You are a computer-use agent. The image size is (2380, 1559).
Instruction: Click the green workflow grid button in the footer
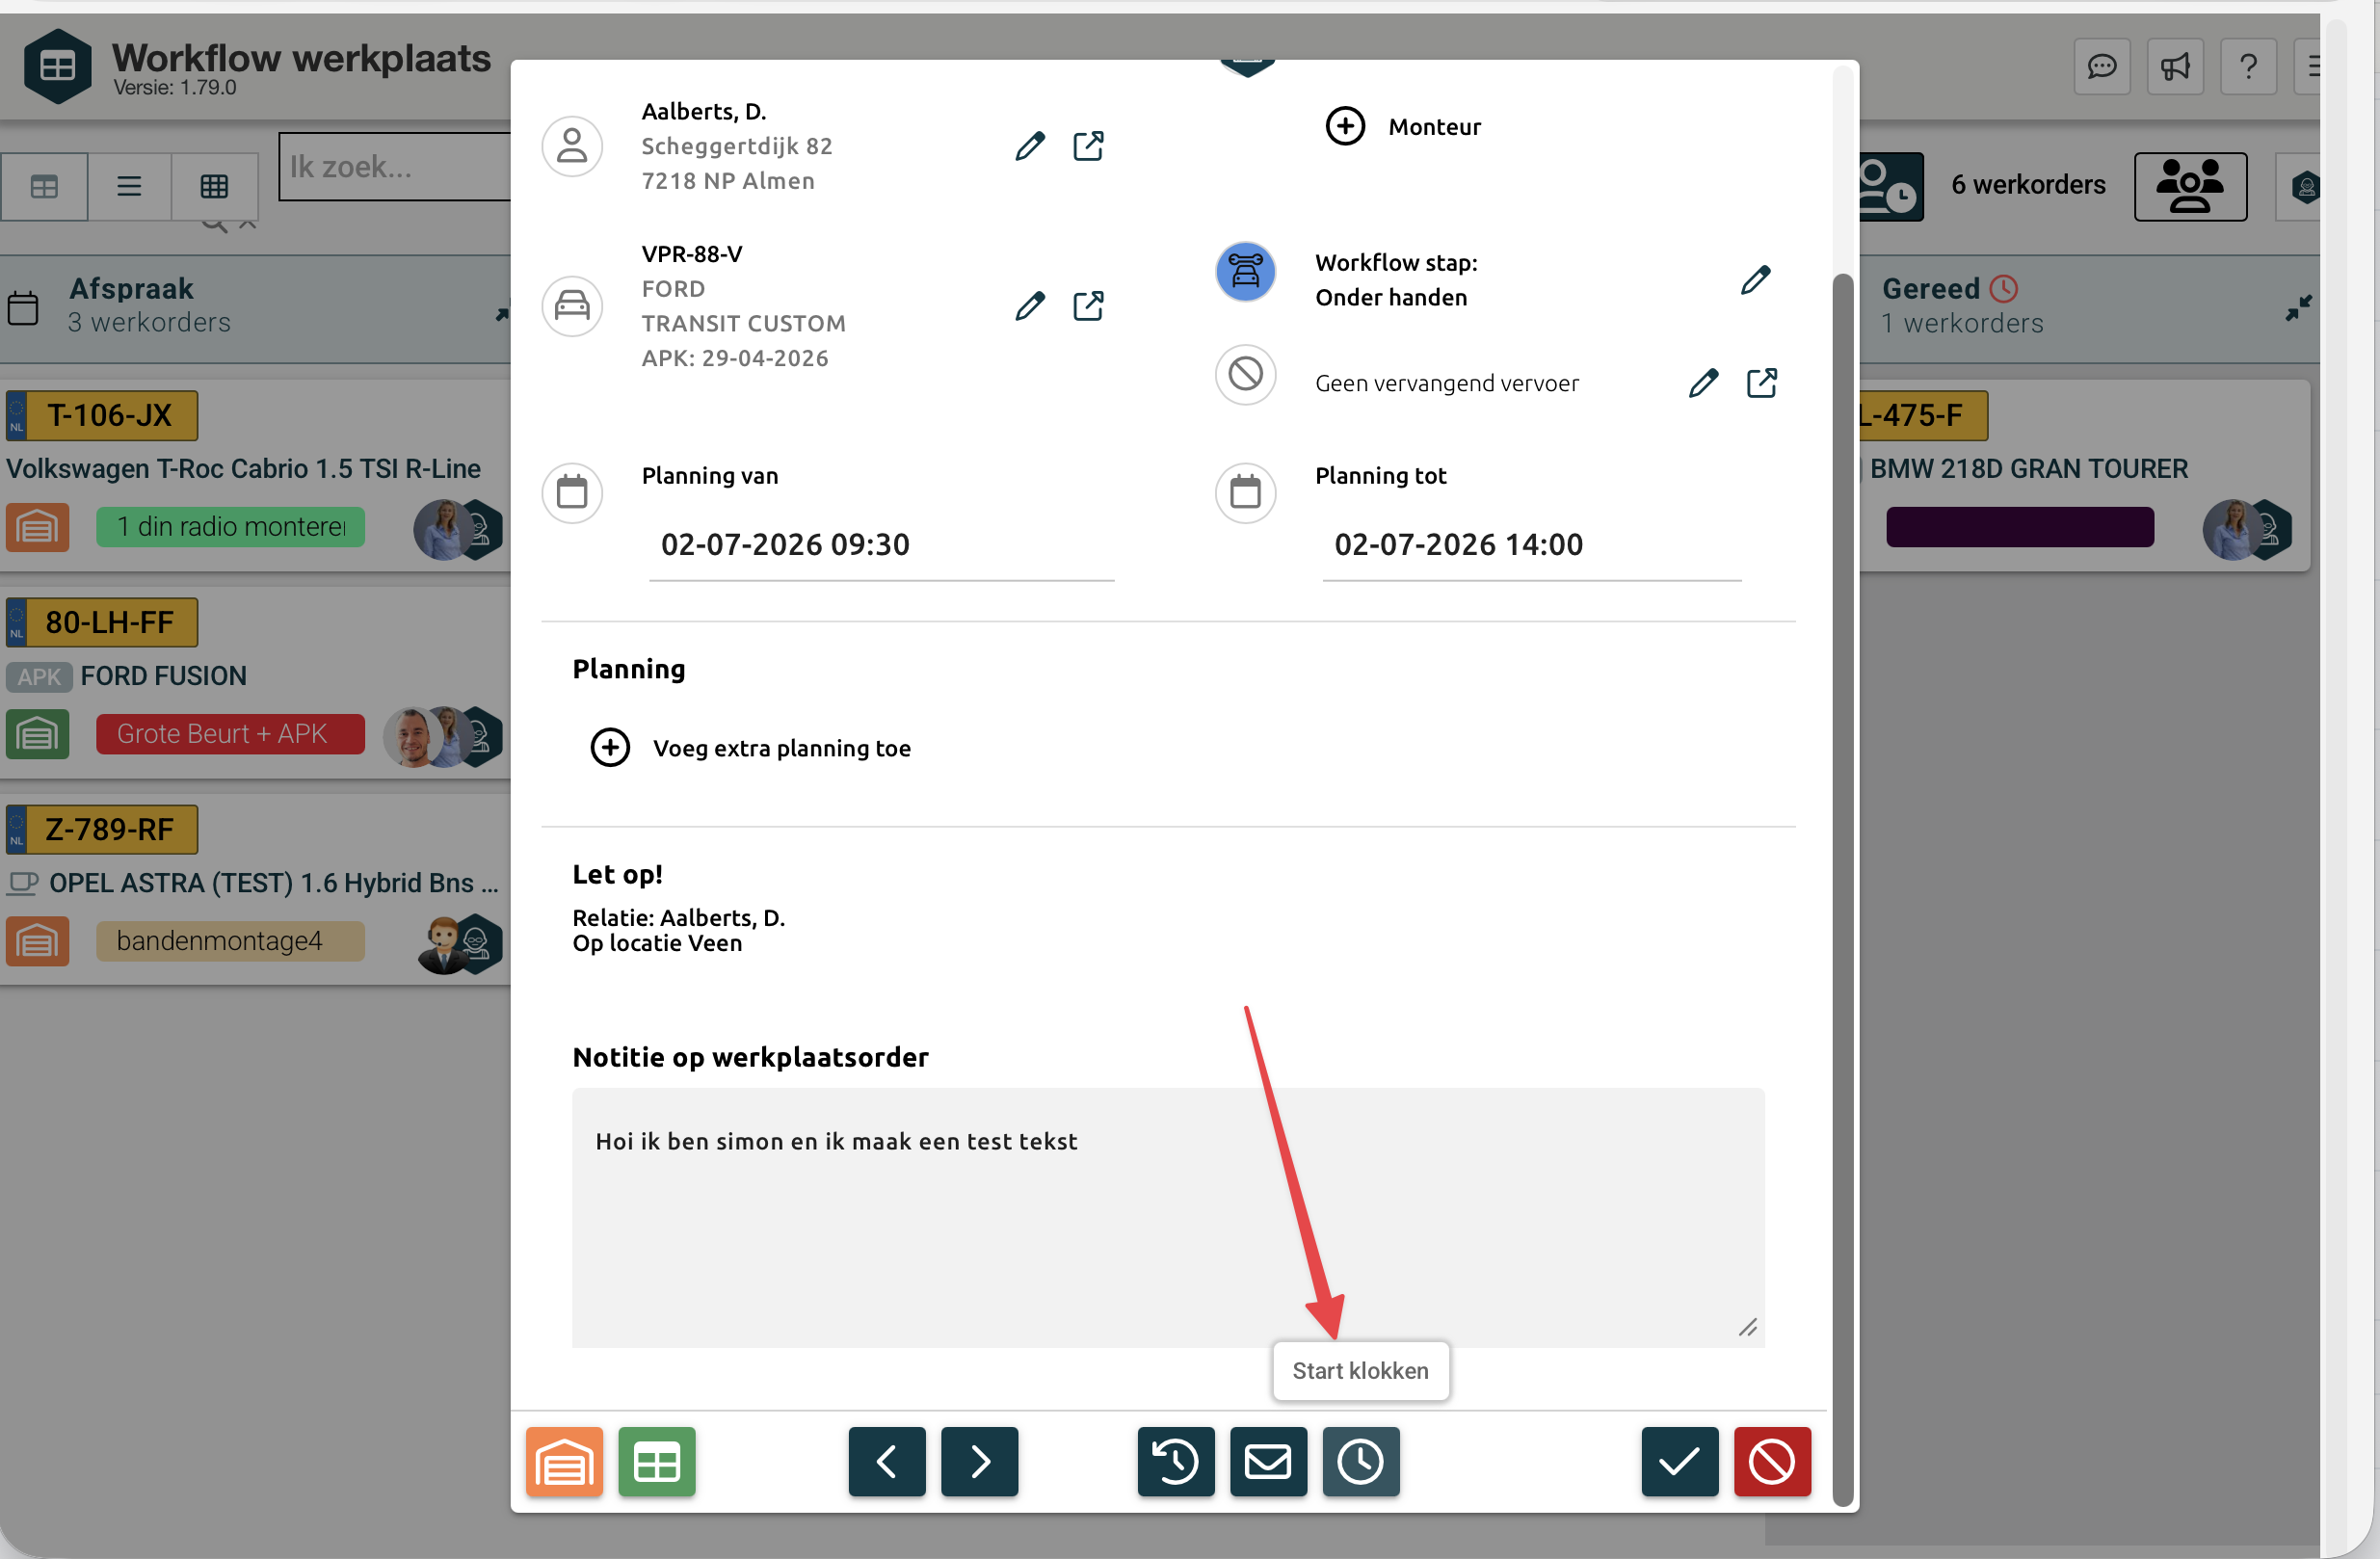[657, 1461]
